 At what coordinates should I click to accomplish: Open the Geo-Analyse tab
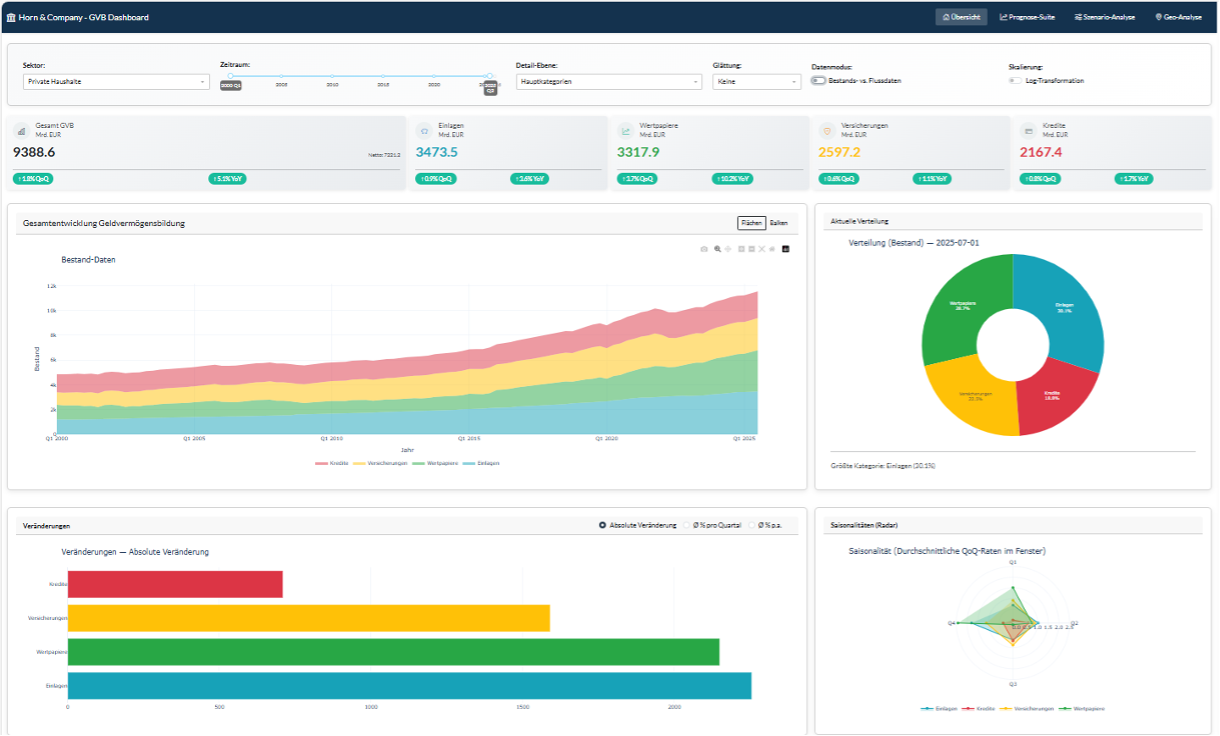pos(1178,17)
